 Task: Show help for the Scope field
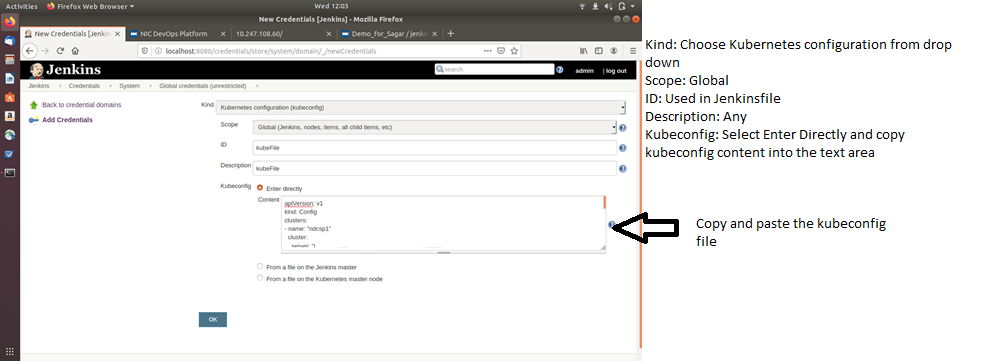point(623,128)
